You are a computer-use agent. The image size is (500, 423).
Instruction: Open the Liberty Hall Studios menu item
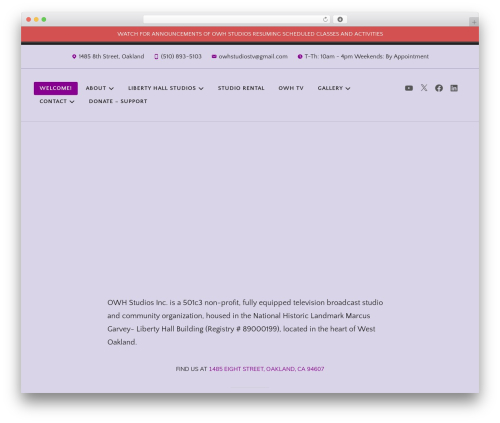tap(162, 88)
